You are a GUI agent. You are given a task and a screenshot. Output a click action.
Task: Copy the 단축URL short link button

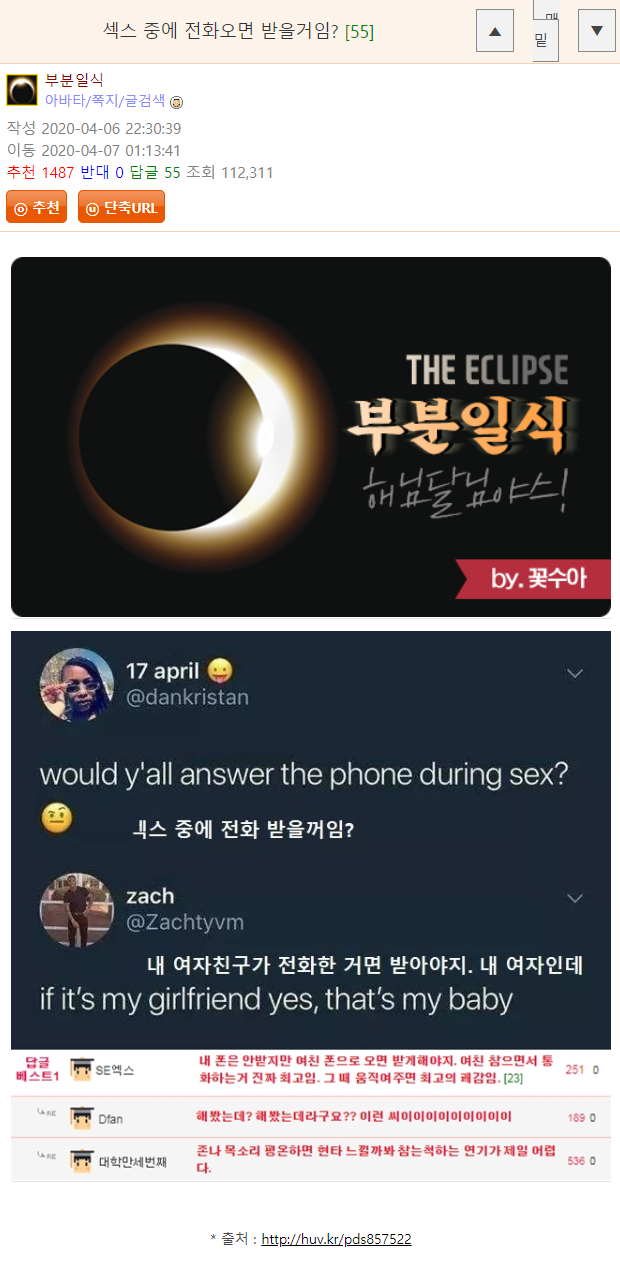point(121,207)
